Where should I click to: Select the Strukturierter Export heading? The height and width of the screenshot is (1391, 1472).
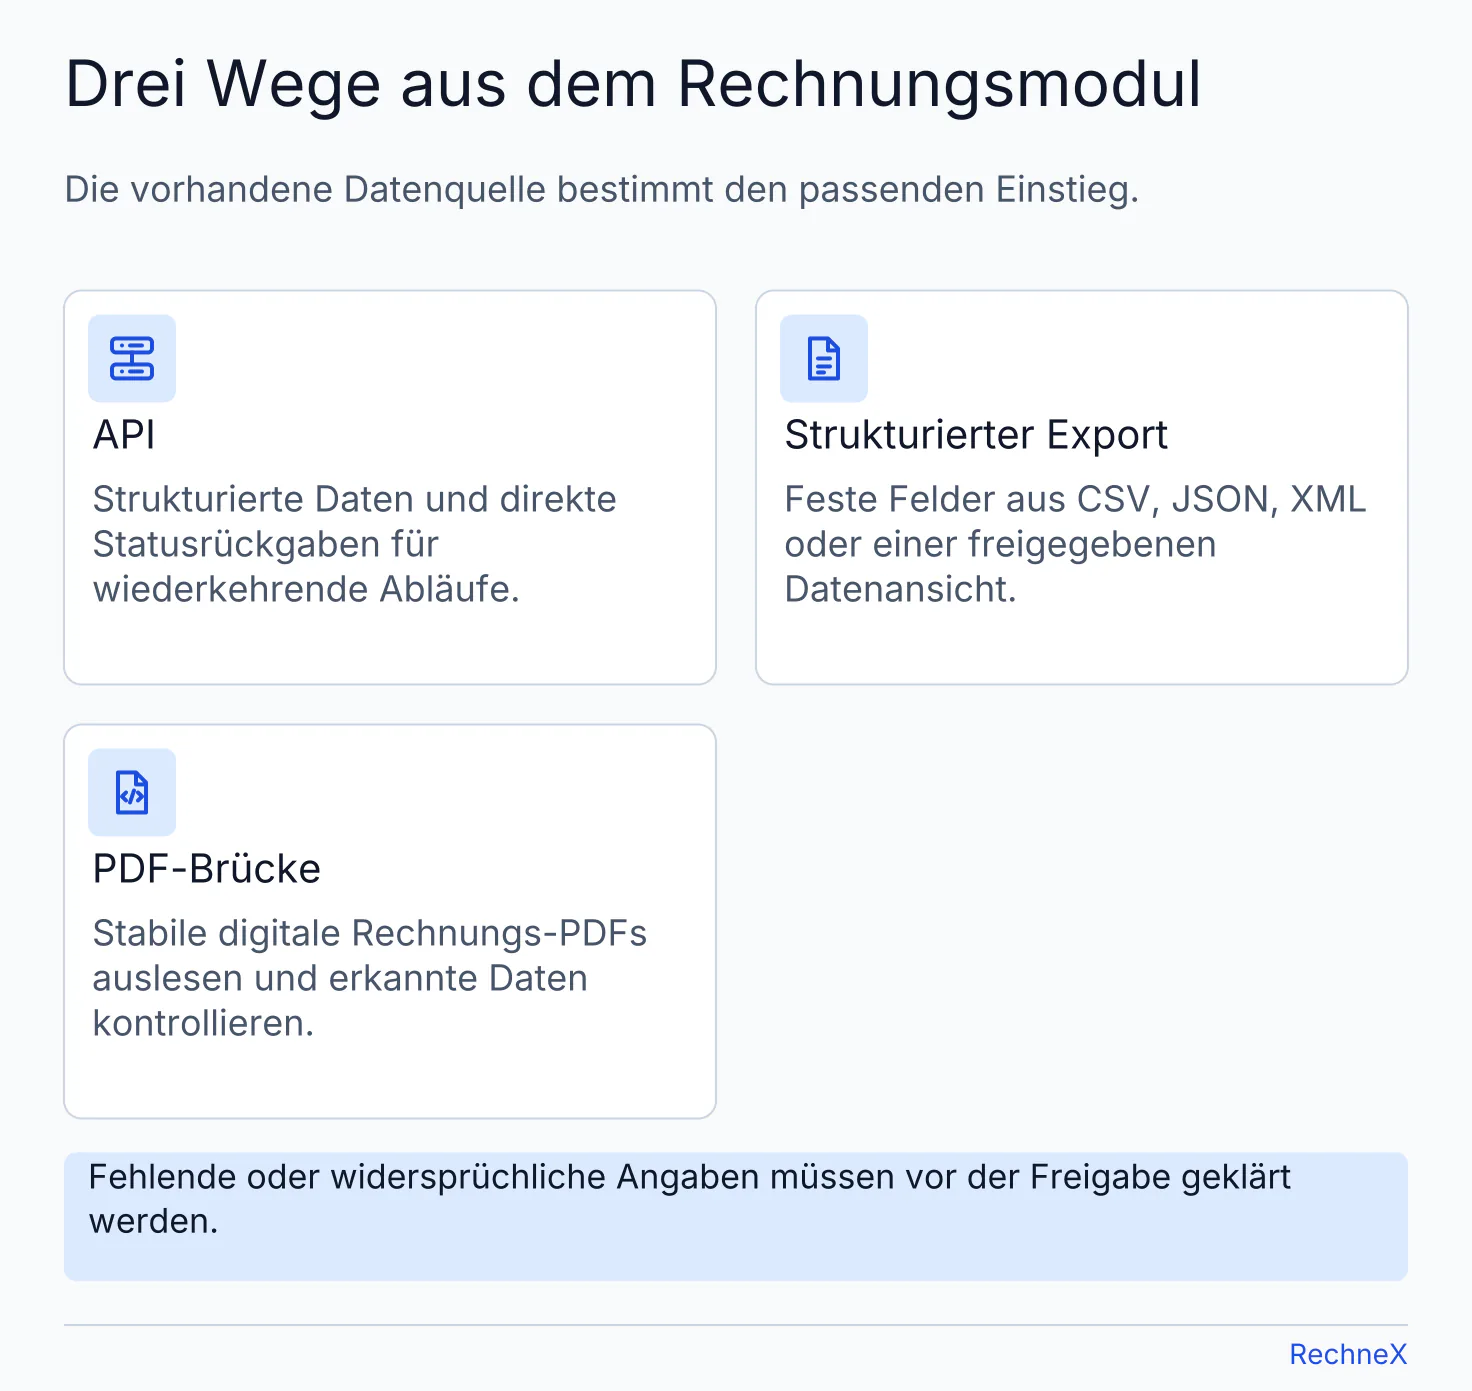click(976, 435)
